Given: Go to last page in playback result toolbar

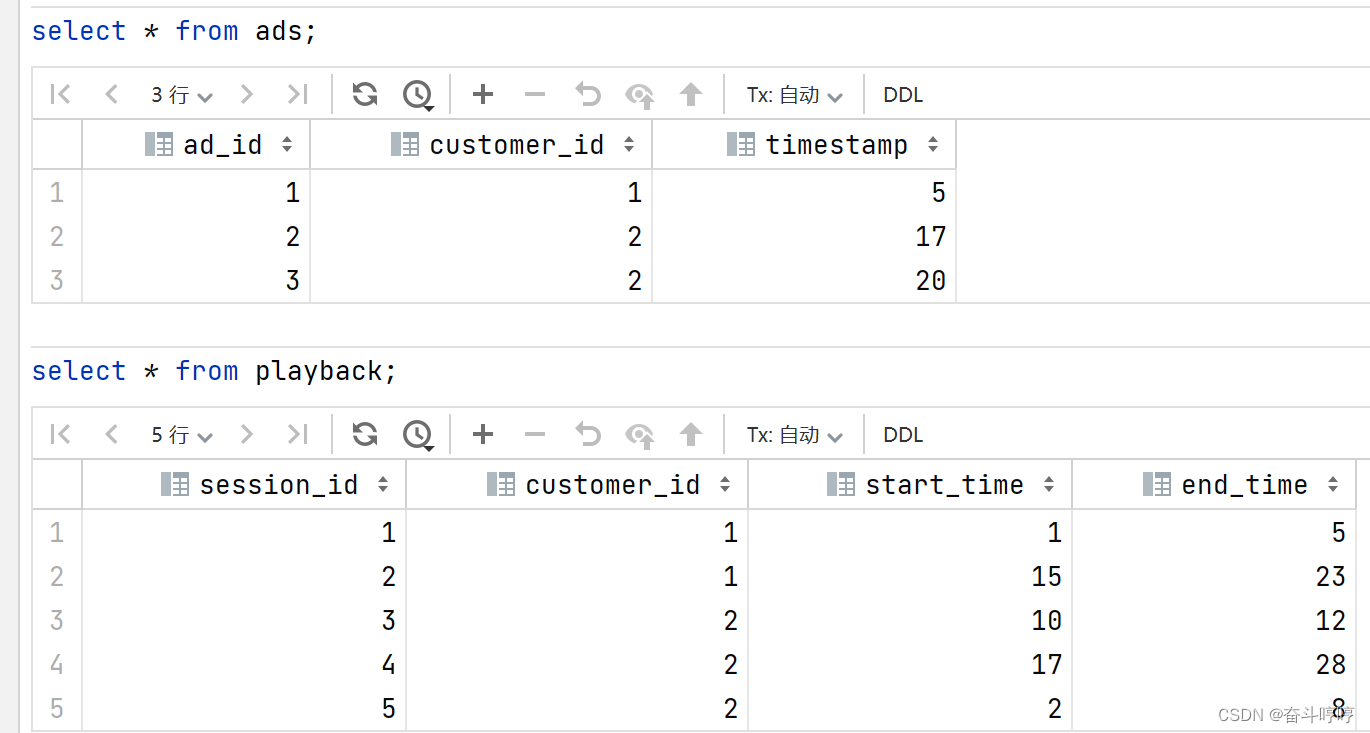Looking at the screenshot, I should click(x=297, y=434).
